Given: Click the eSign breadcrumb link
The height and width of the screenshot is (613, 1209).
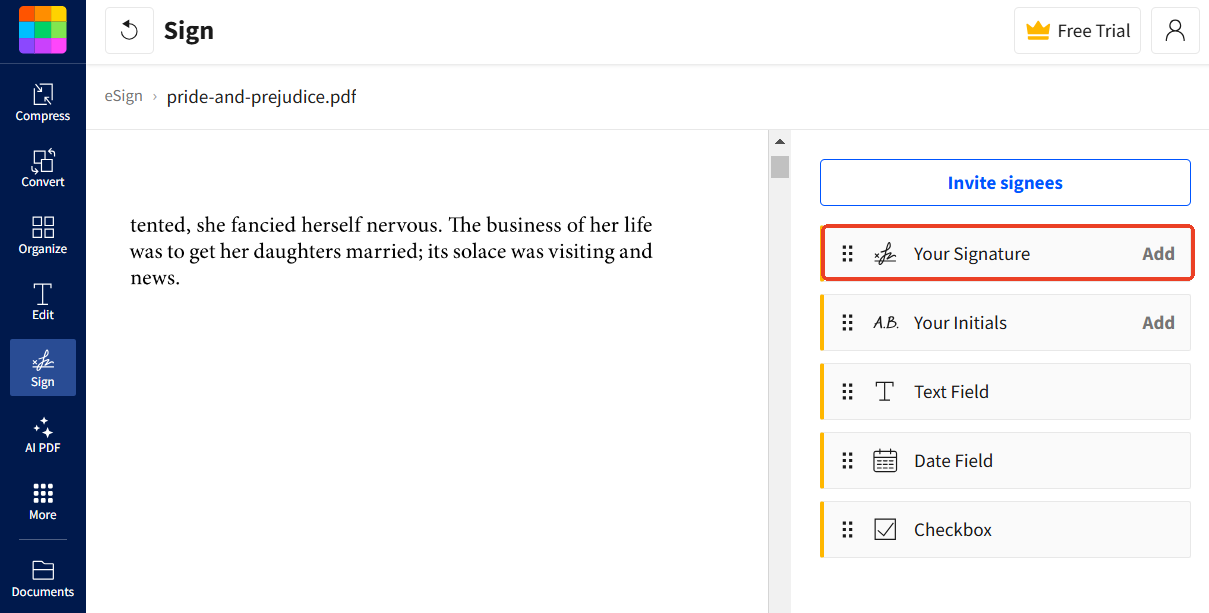Looking at the screenshot, I should [x=123, y=96].
